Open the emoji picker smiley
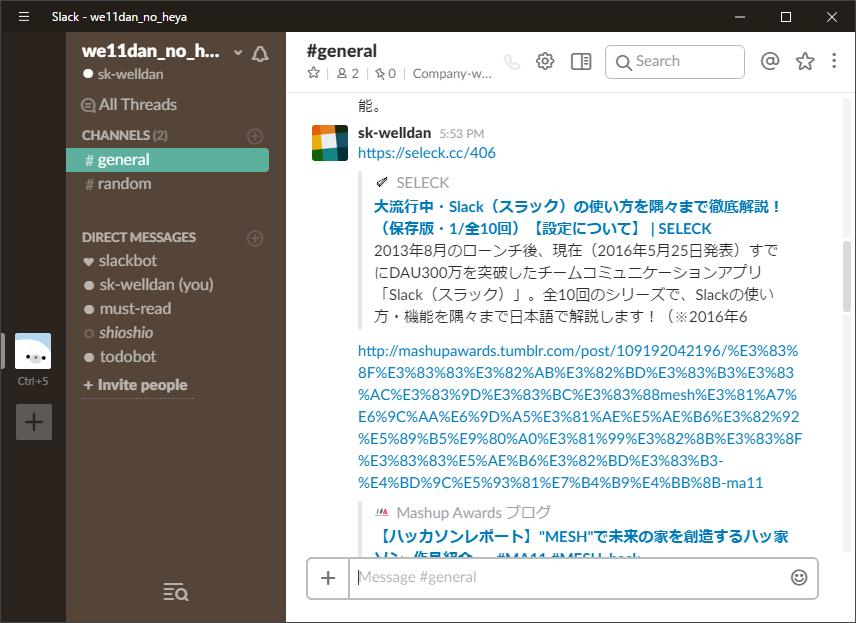 [x=799, y=578]
